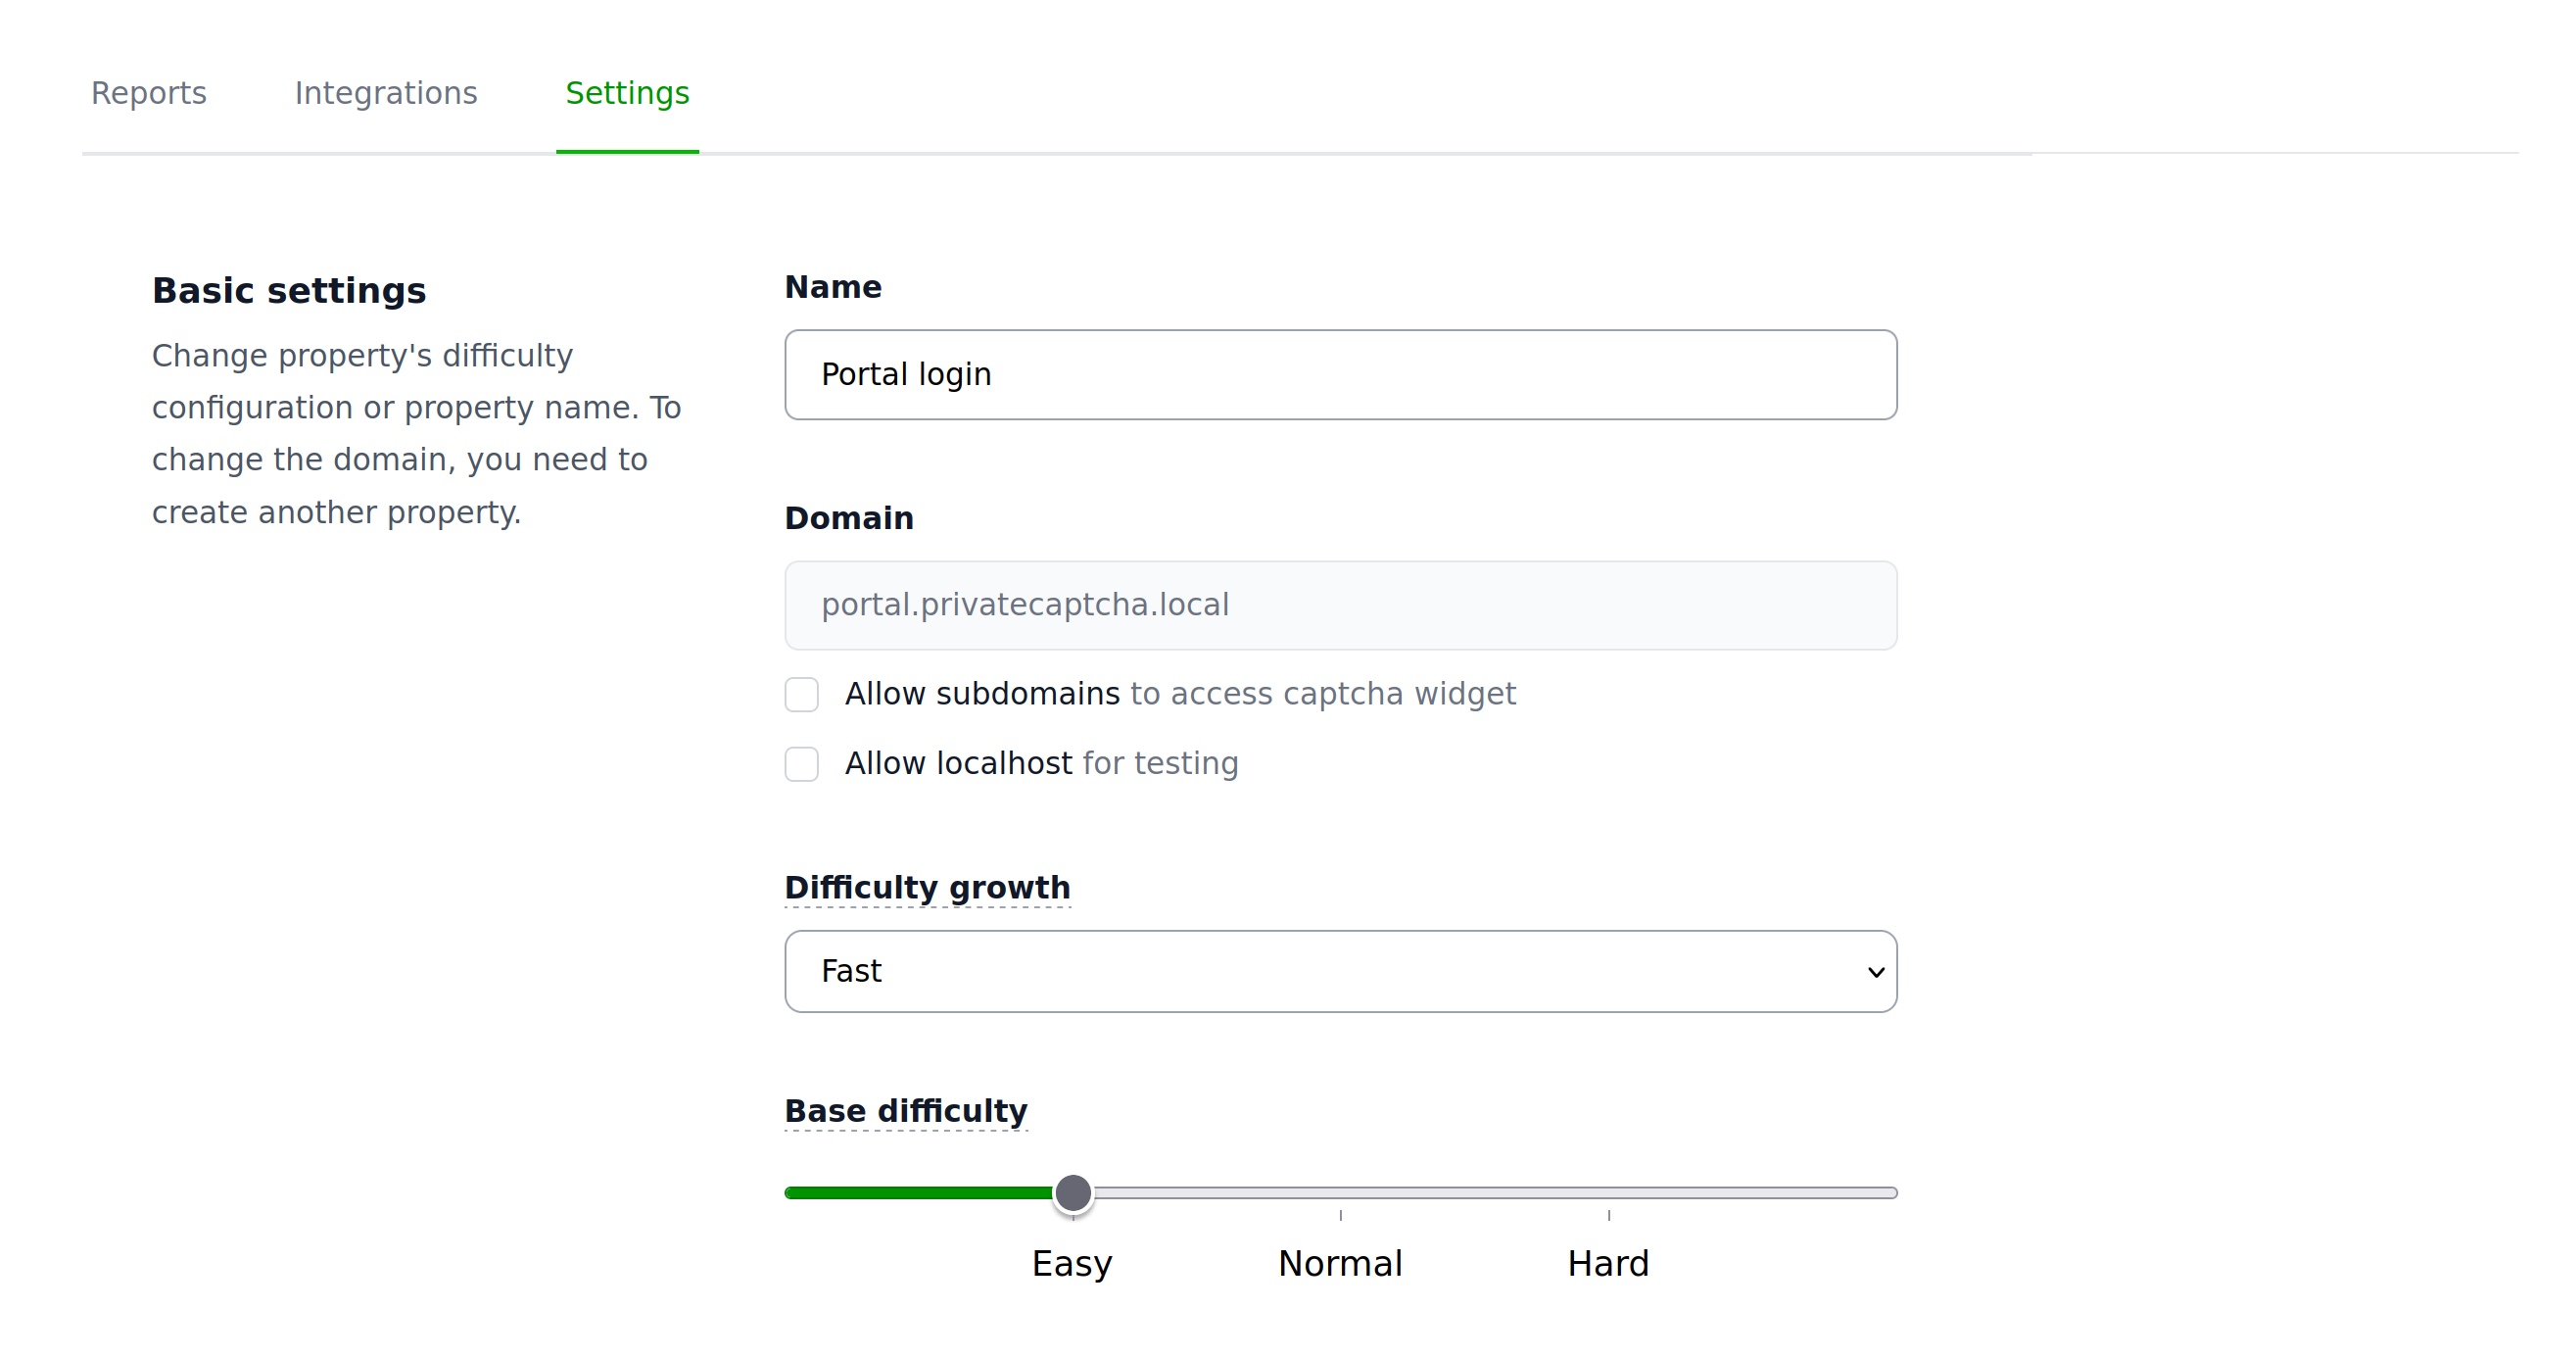This screenshot has width=2576, height=1358.
Task: Grab the Base difficulty slider handle
Action: (x=1073, y=1192)
